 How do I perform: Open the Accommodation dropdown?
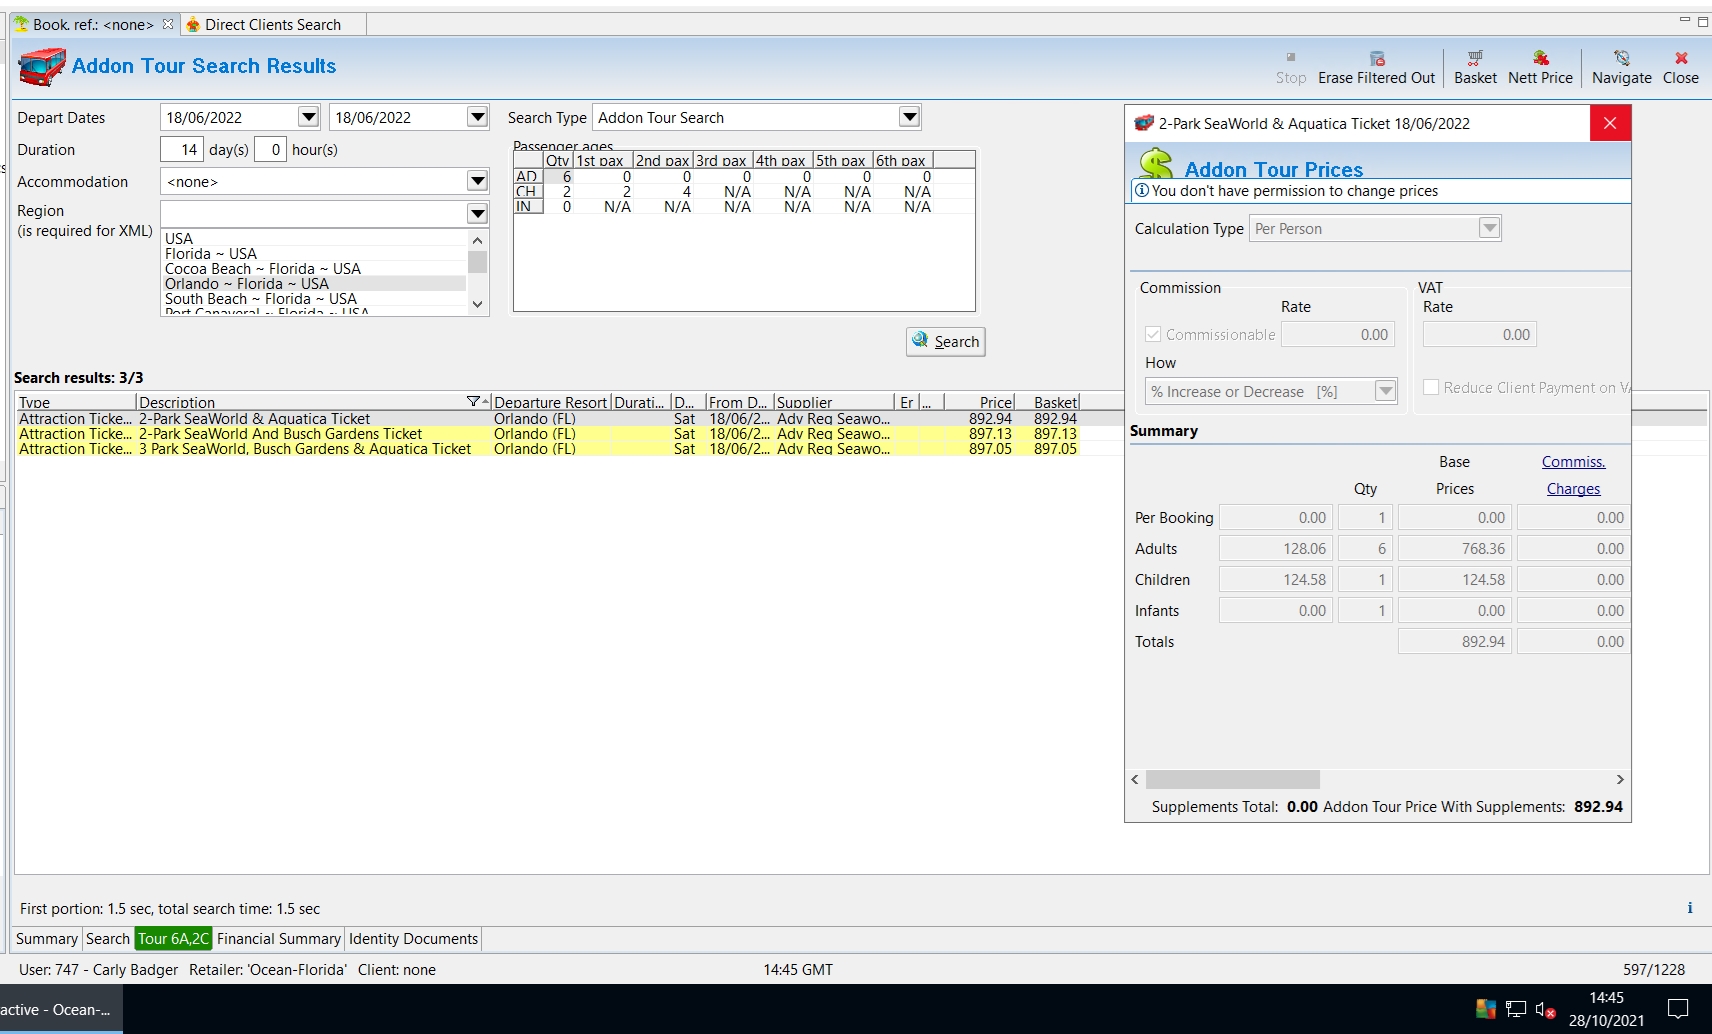pyautogui.click(x=477, y=182)
